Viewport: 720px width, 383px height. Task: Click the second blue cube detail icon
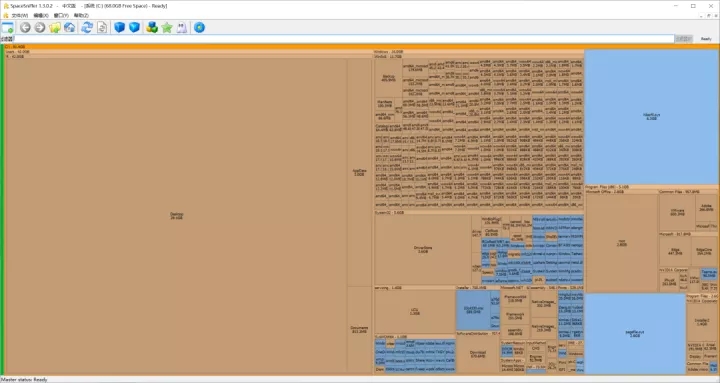(134, 28)
